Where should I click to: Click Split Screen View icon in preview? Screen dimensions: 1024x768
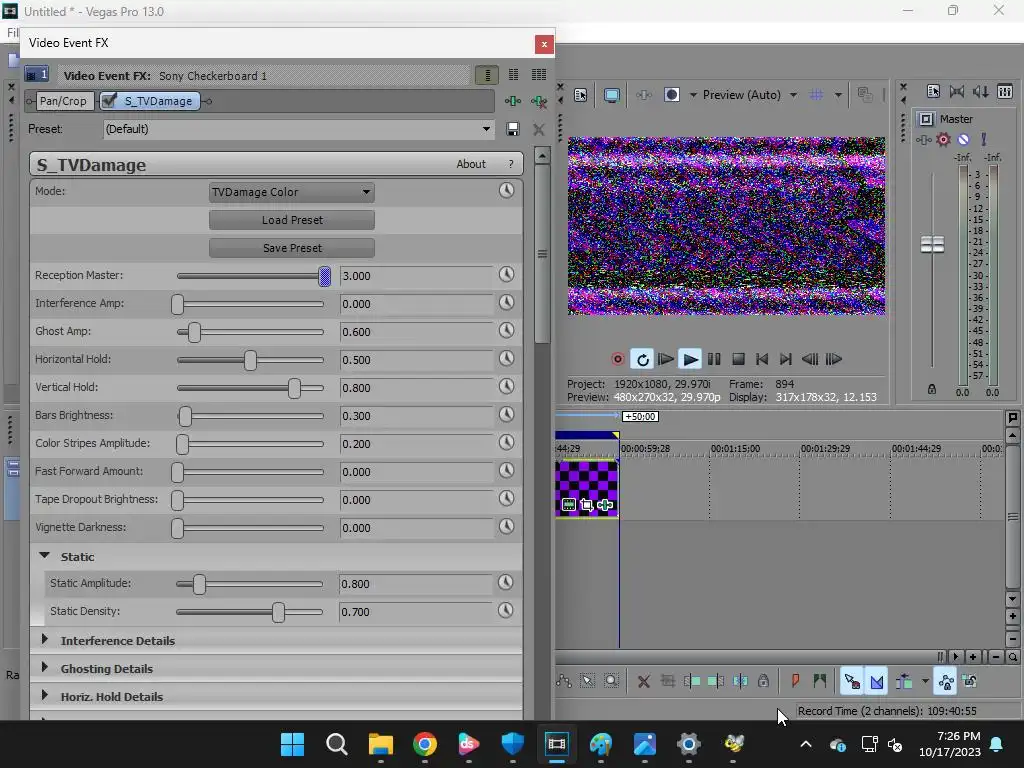pos(671,95)
